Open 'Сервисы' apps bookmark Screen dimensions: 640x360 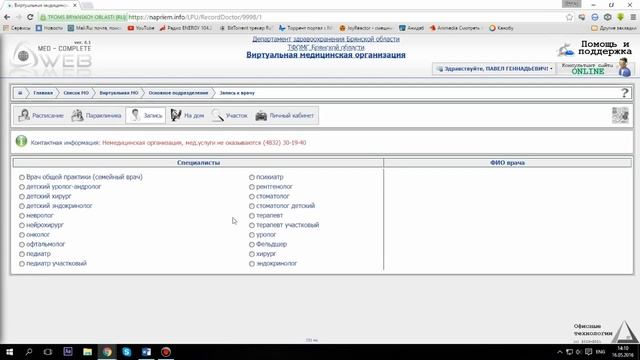coord(17,28)
